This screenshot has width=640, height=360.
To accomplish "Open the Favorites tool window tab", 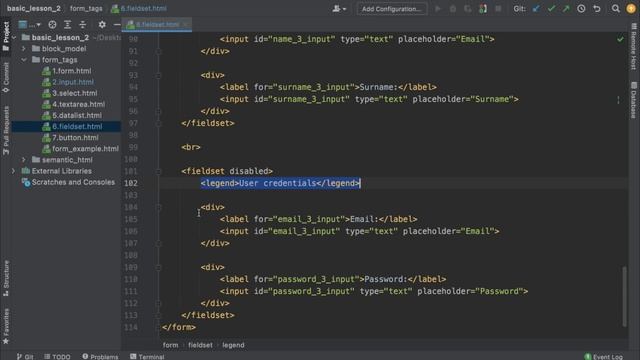I will tap(6, 327).
